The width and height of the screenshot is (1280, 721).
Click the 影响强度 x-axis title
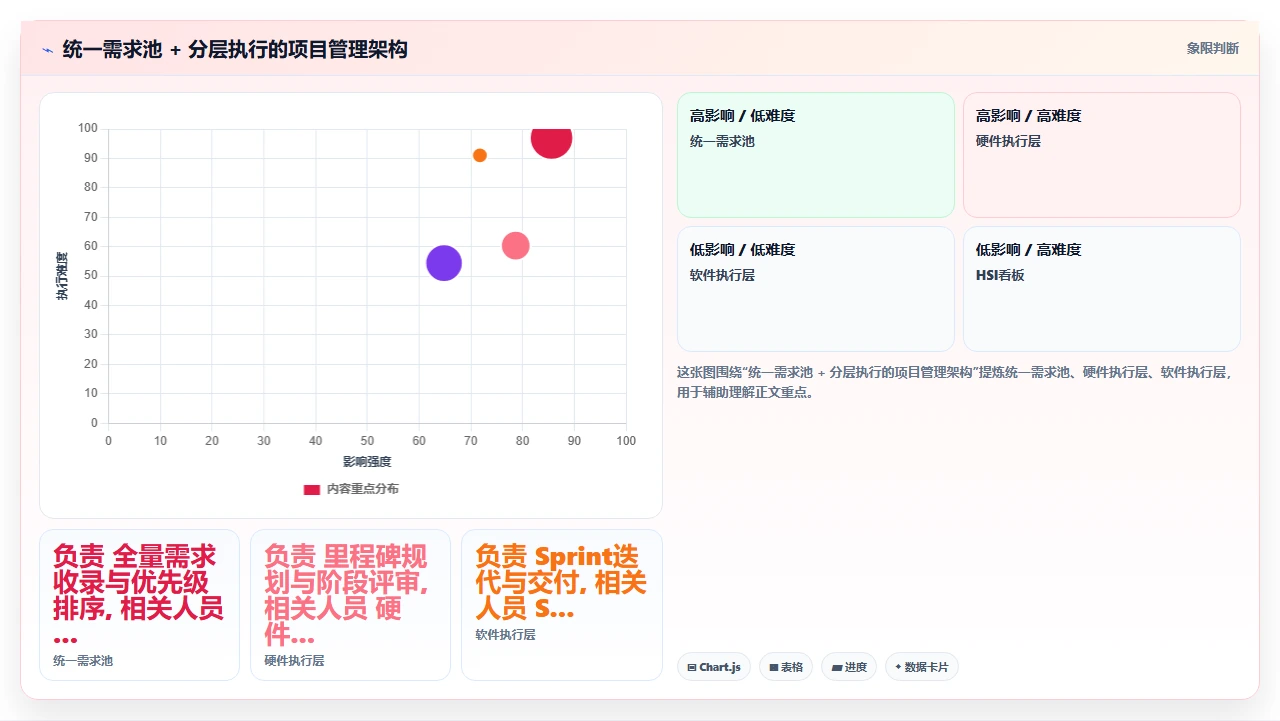(x=367, y=462)
